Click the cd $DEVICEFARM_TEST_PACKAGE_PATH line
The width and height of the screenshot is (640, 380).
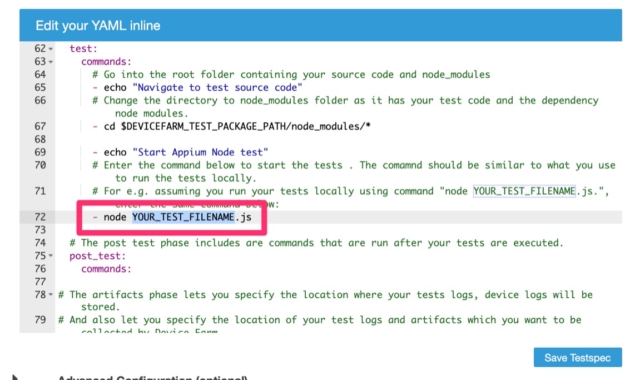231,126
